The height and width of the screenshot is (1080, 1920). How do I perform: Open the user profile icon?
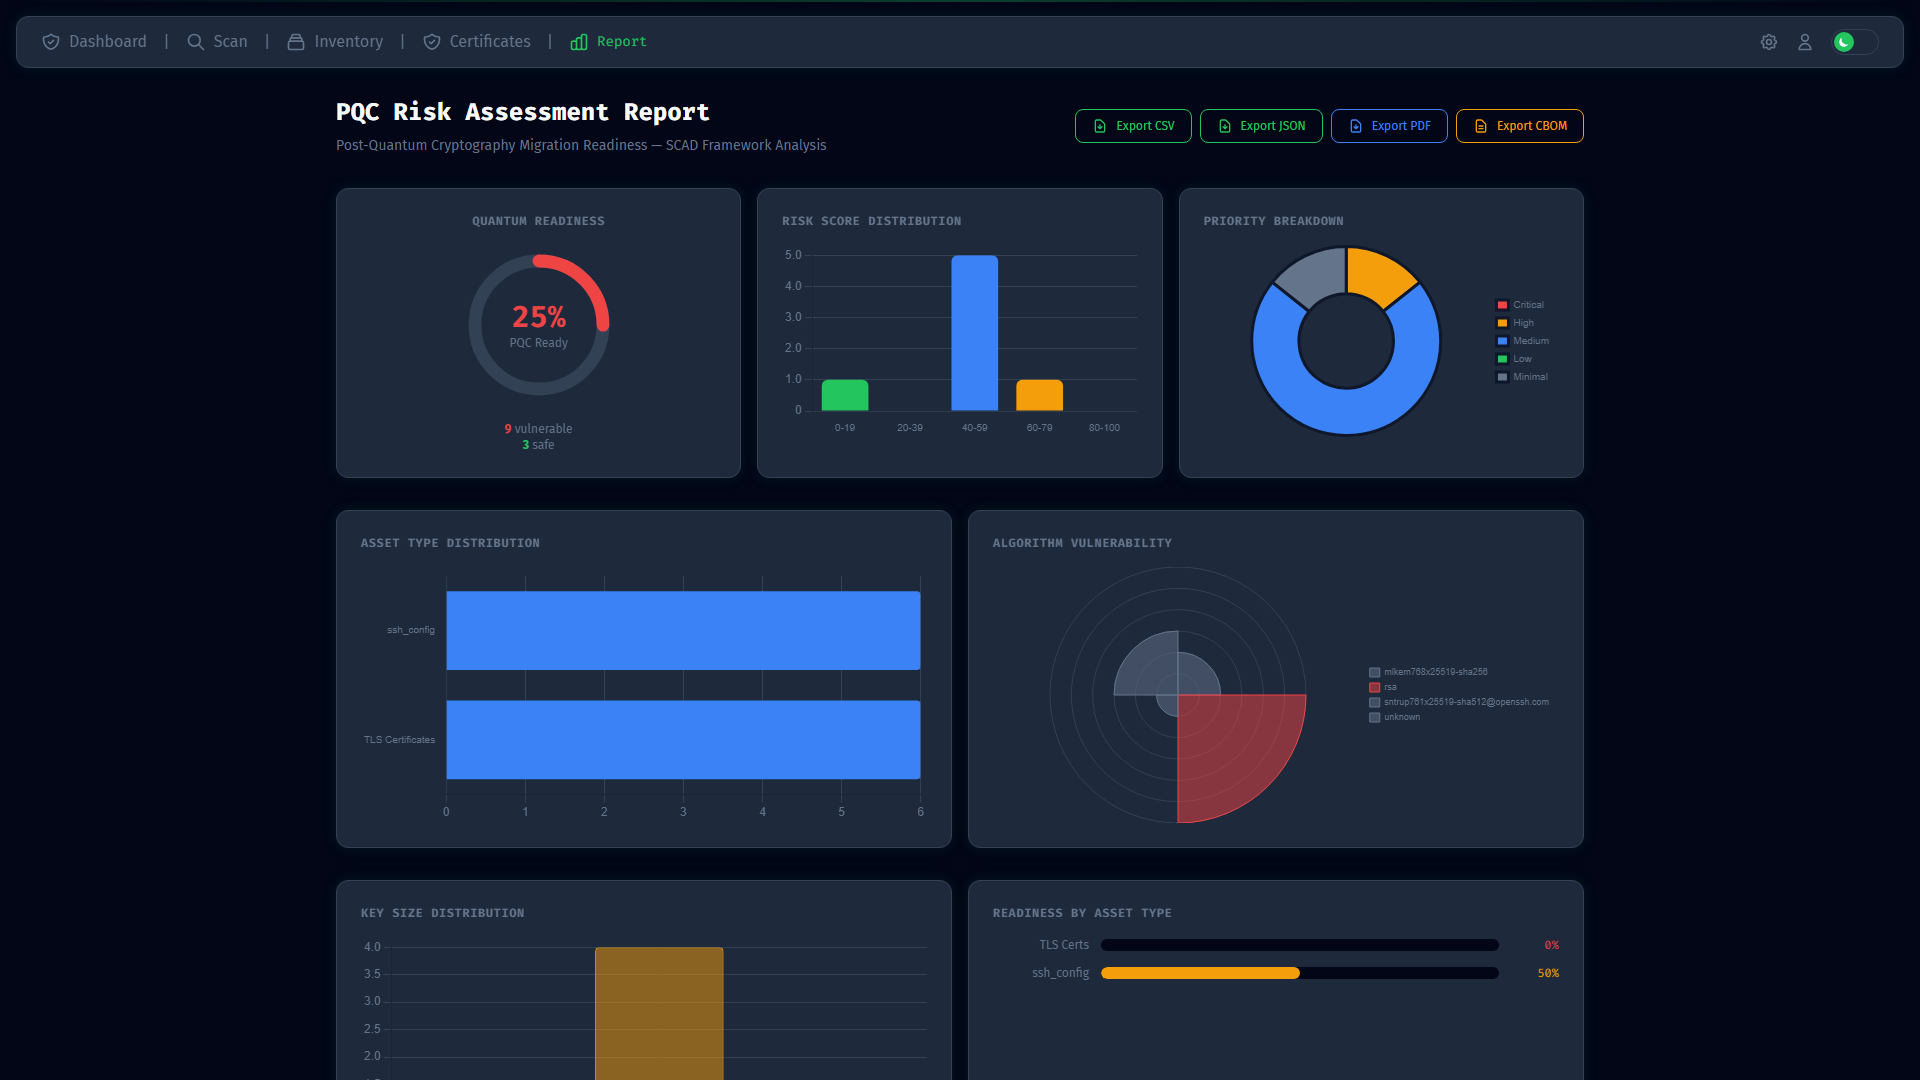click(1805, 42)
